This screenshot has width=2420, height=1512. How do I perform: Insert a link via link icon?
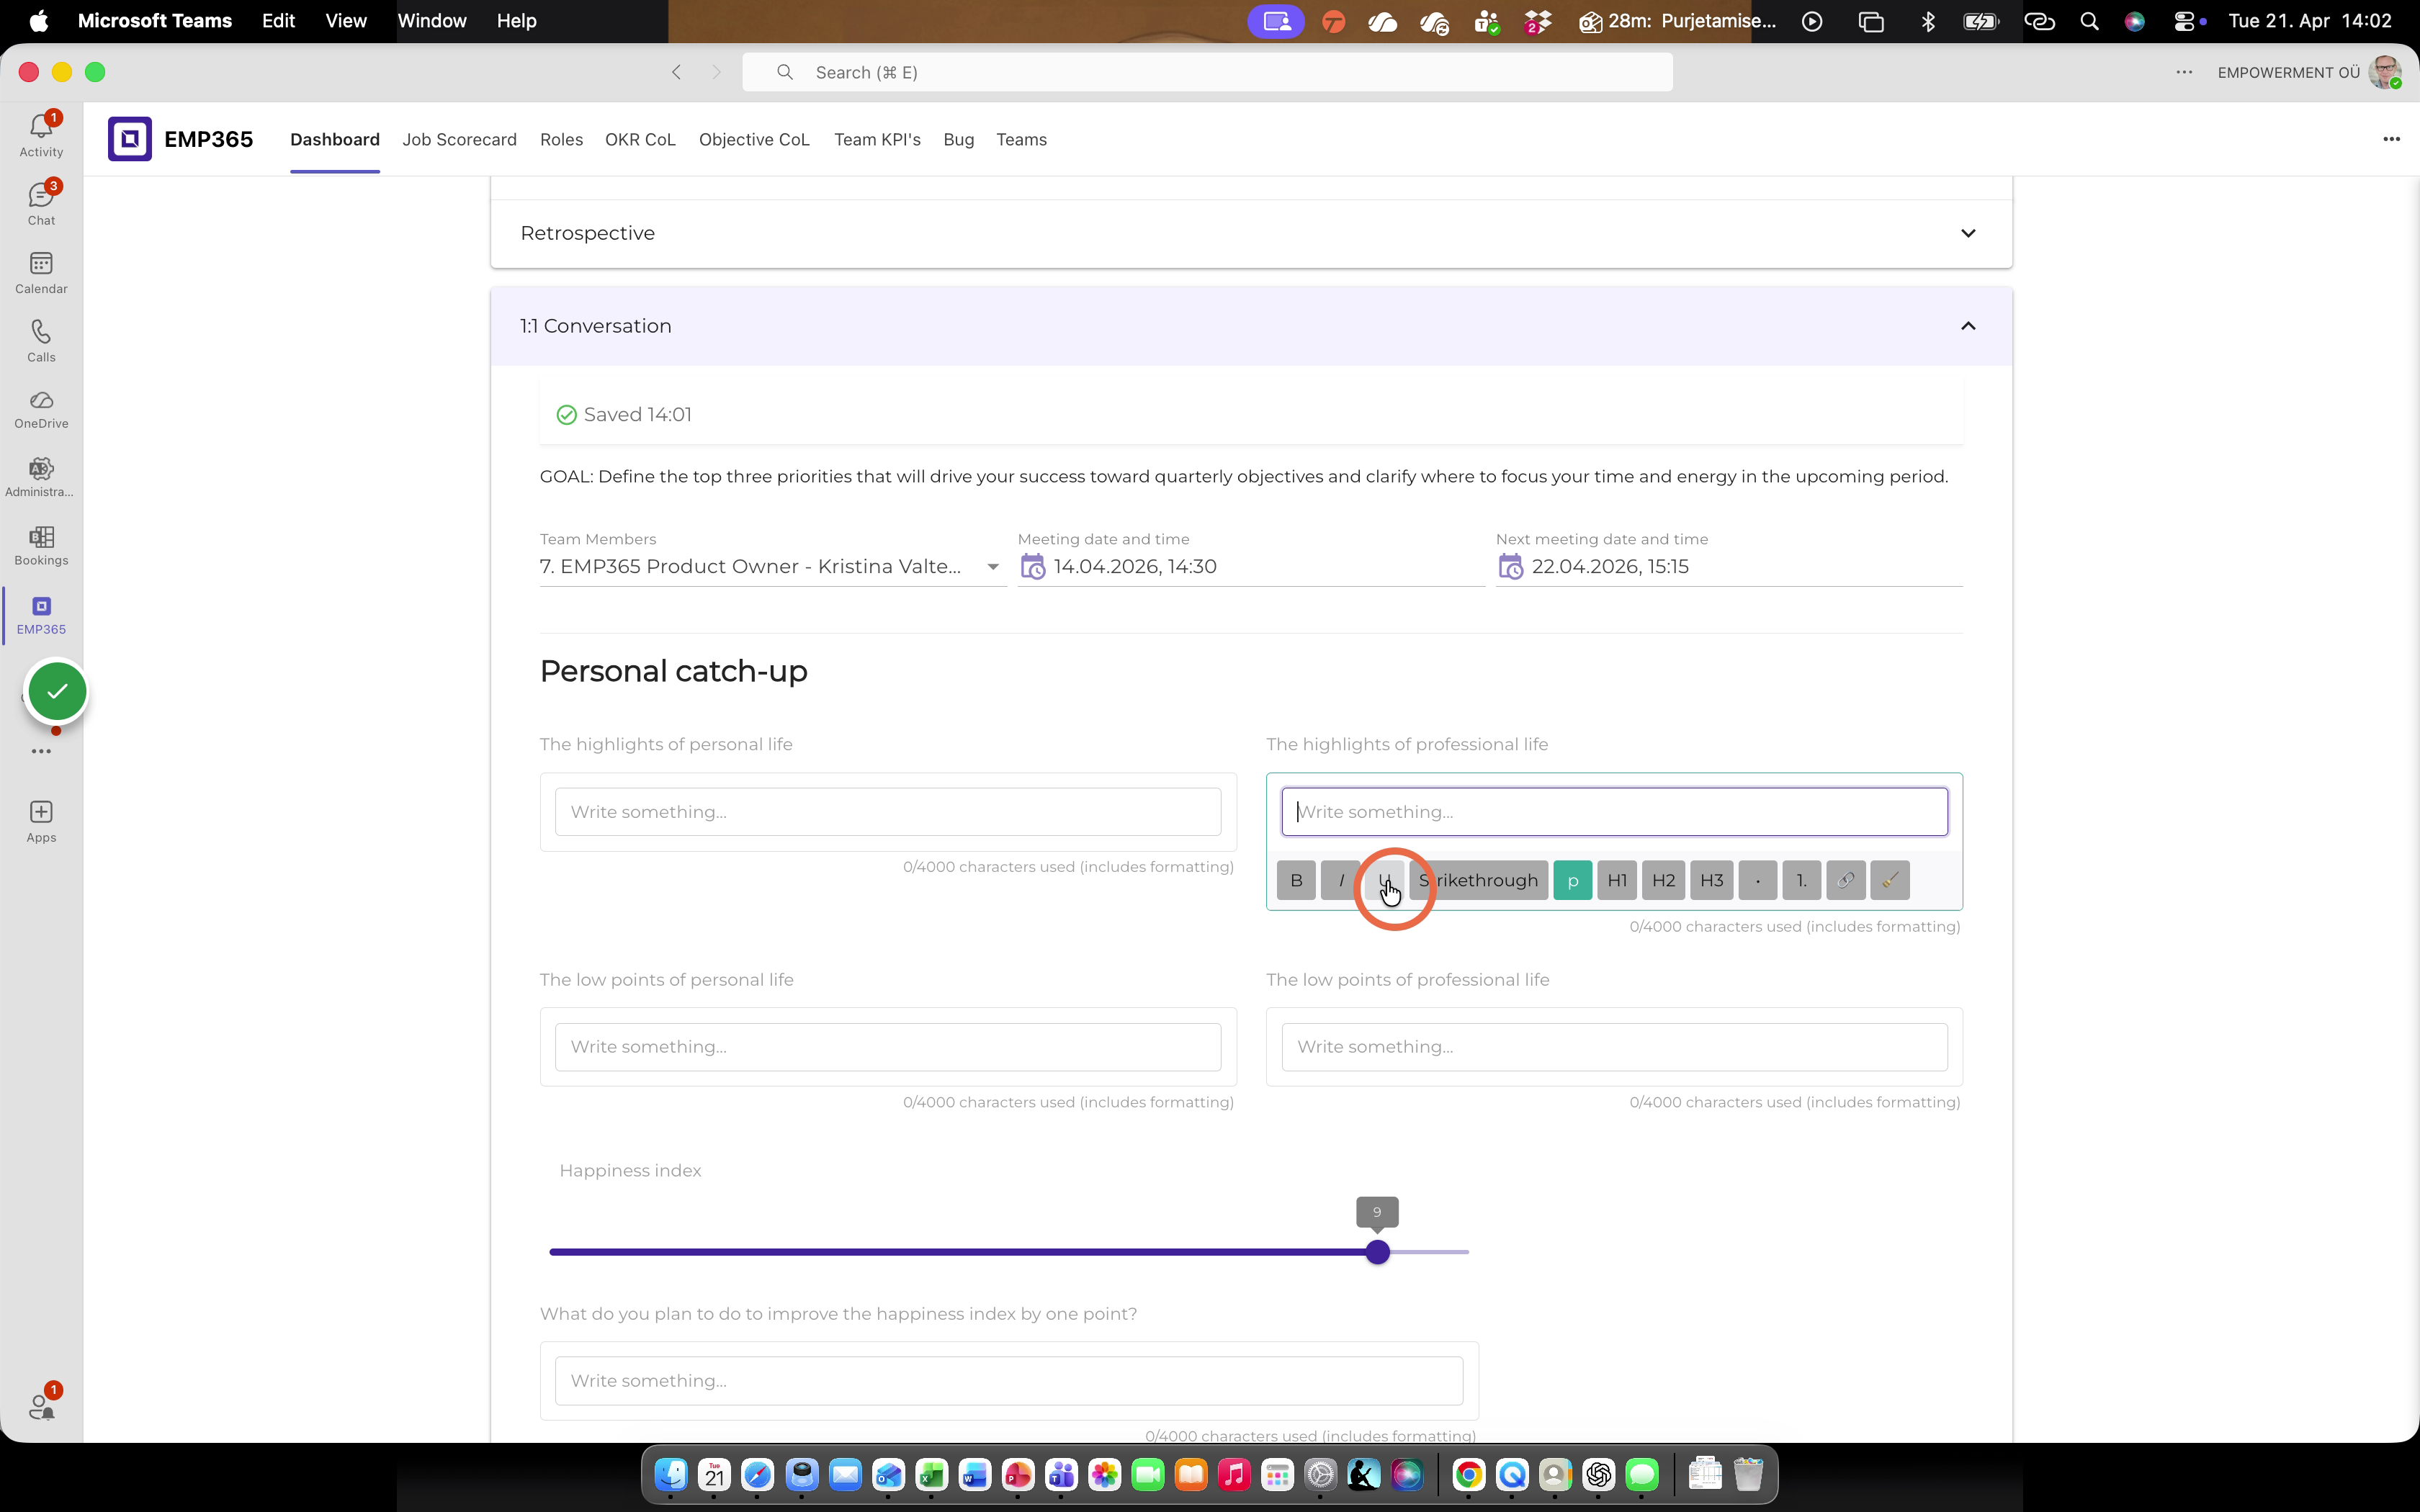(1845, 880)
